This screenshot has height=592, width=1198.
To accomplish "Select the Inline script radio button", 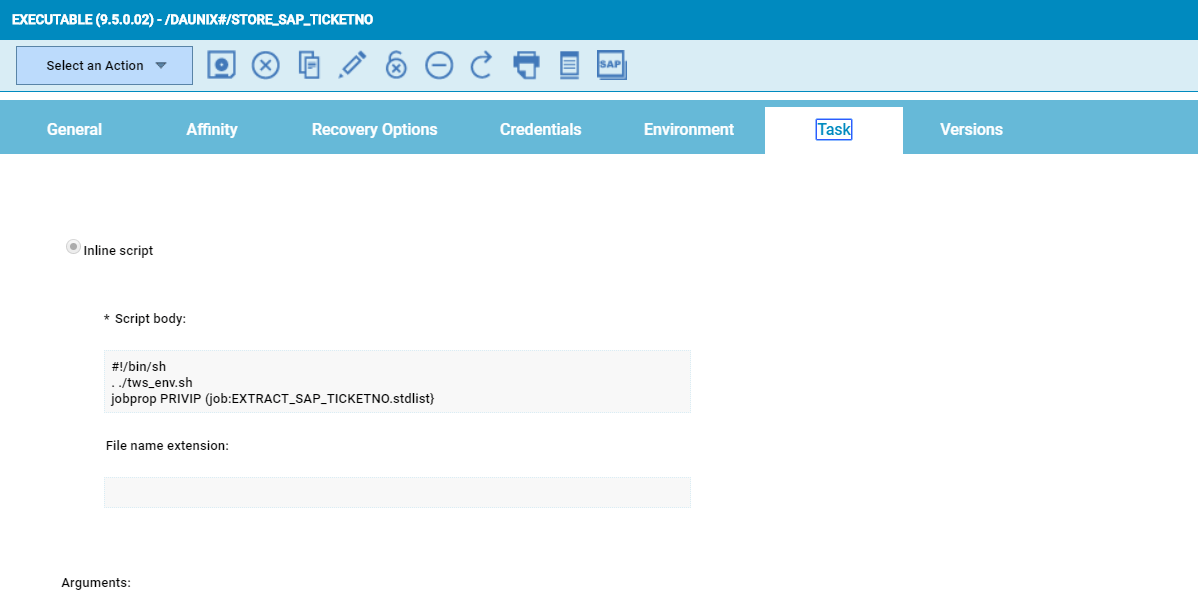I will [73, 247].
